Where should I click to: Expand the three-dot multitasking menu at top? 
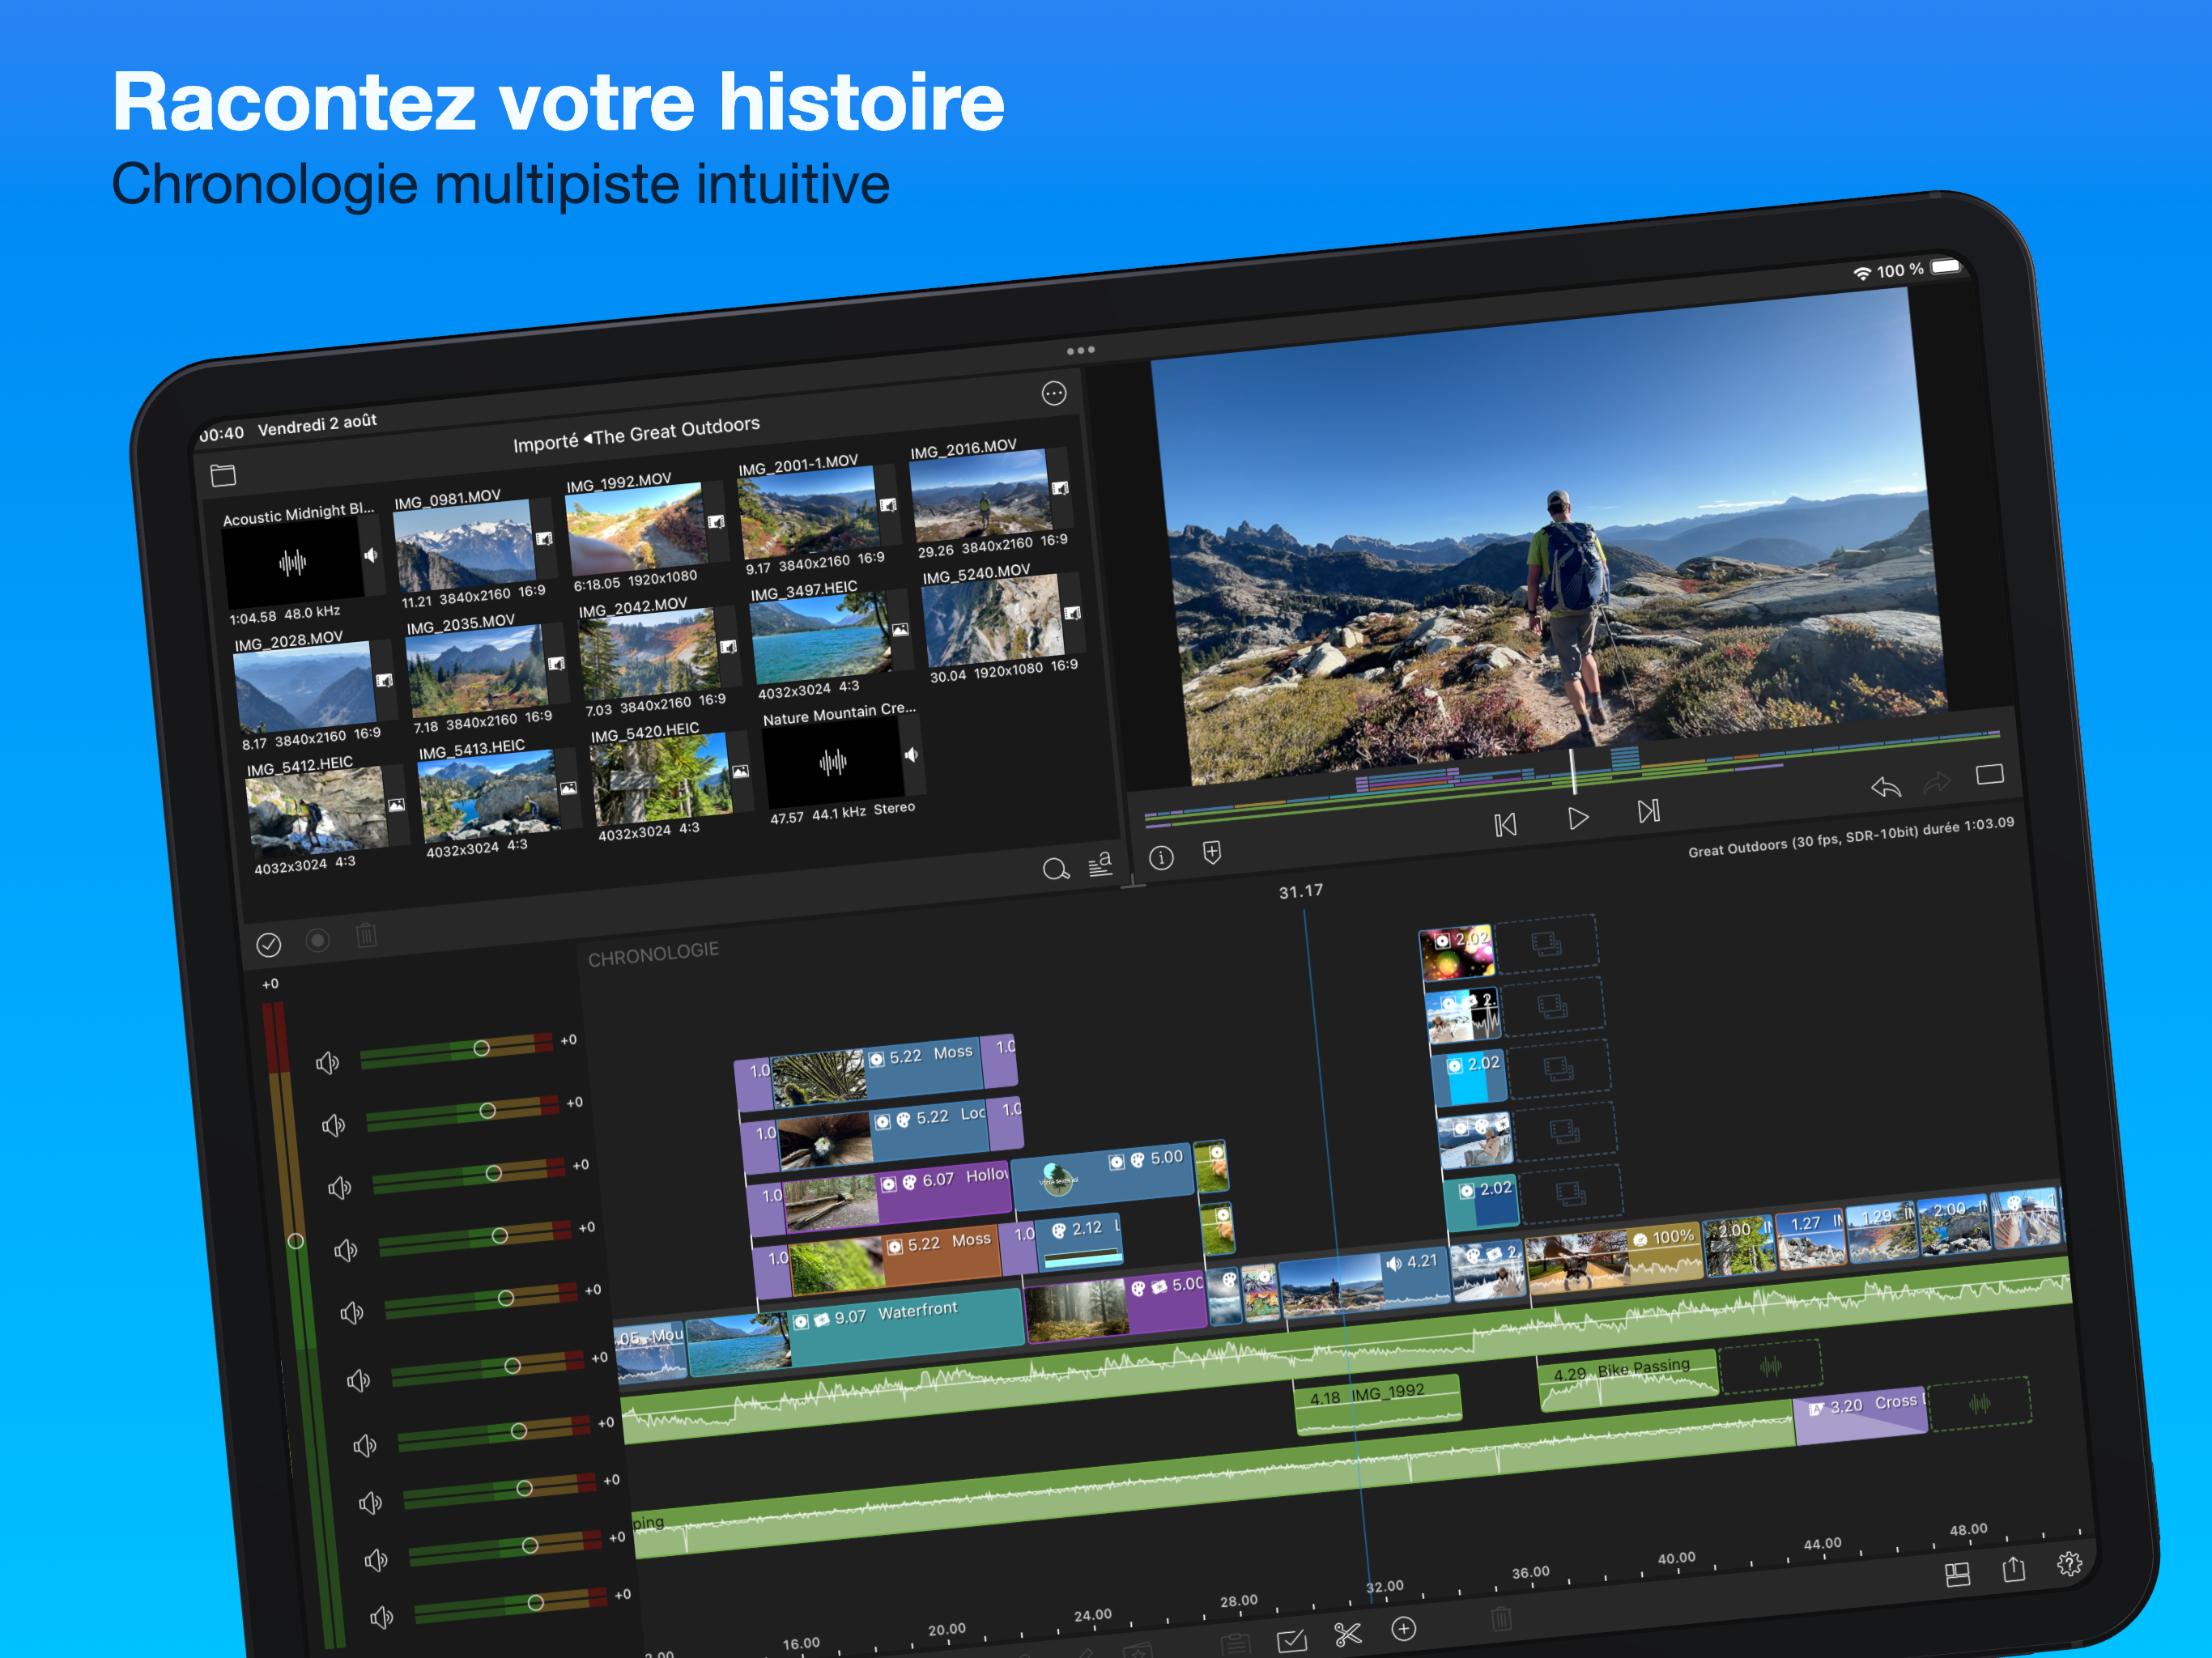(x=1080, y=351)
